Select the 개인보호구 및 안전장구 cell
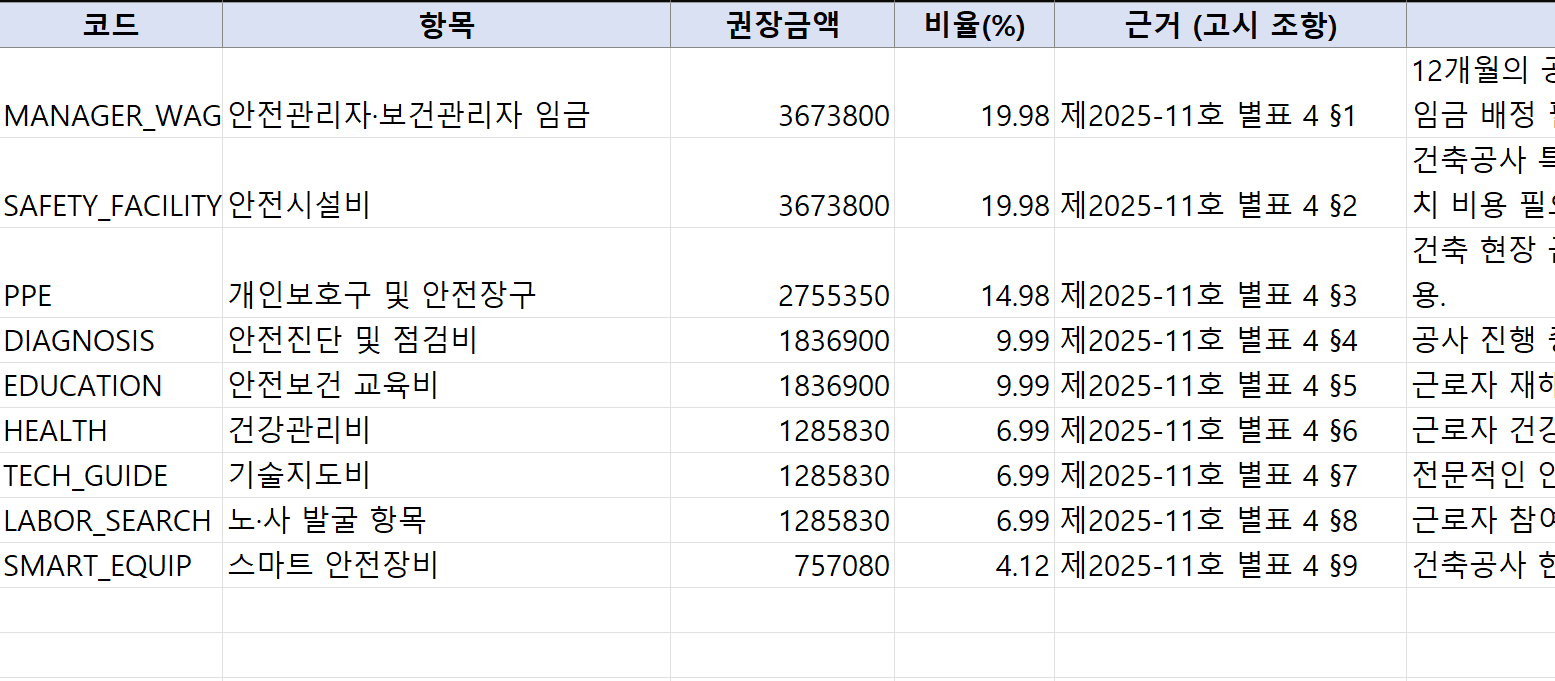Viewport: 1555px width, 681px height. (446, 273)
